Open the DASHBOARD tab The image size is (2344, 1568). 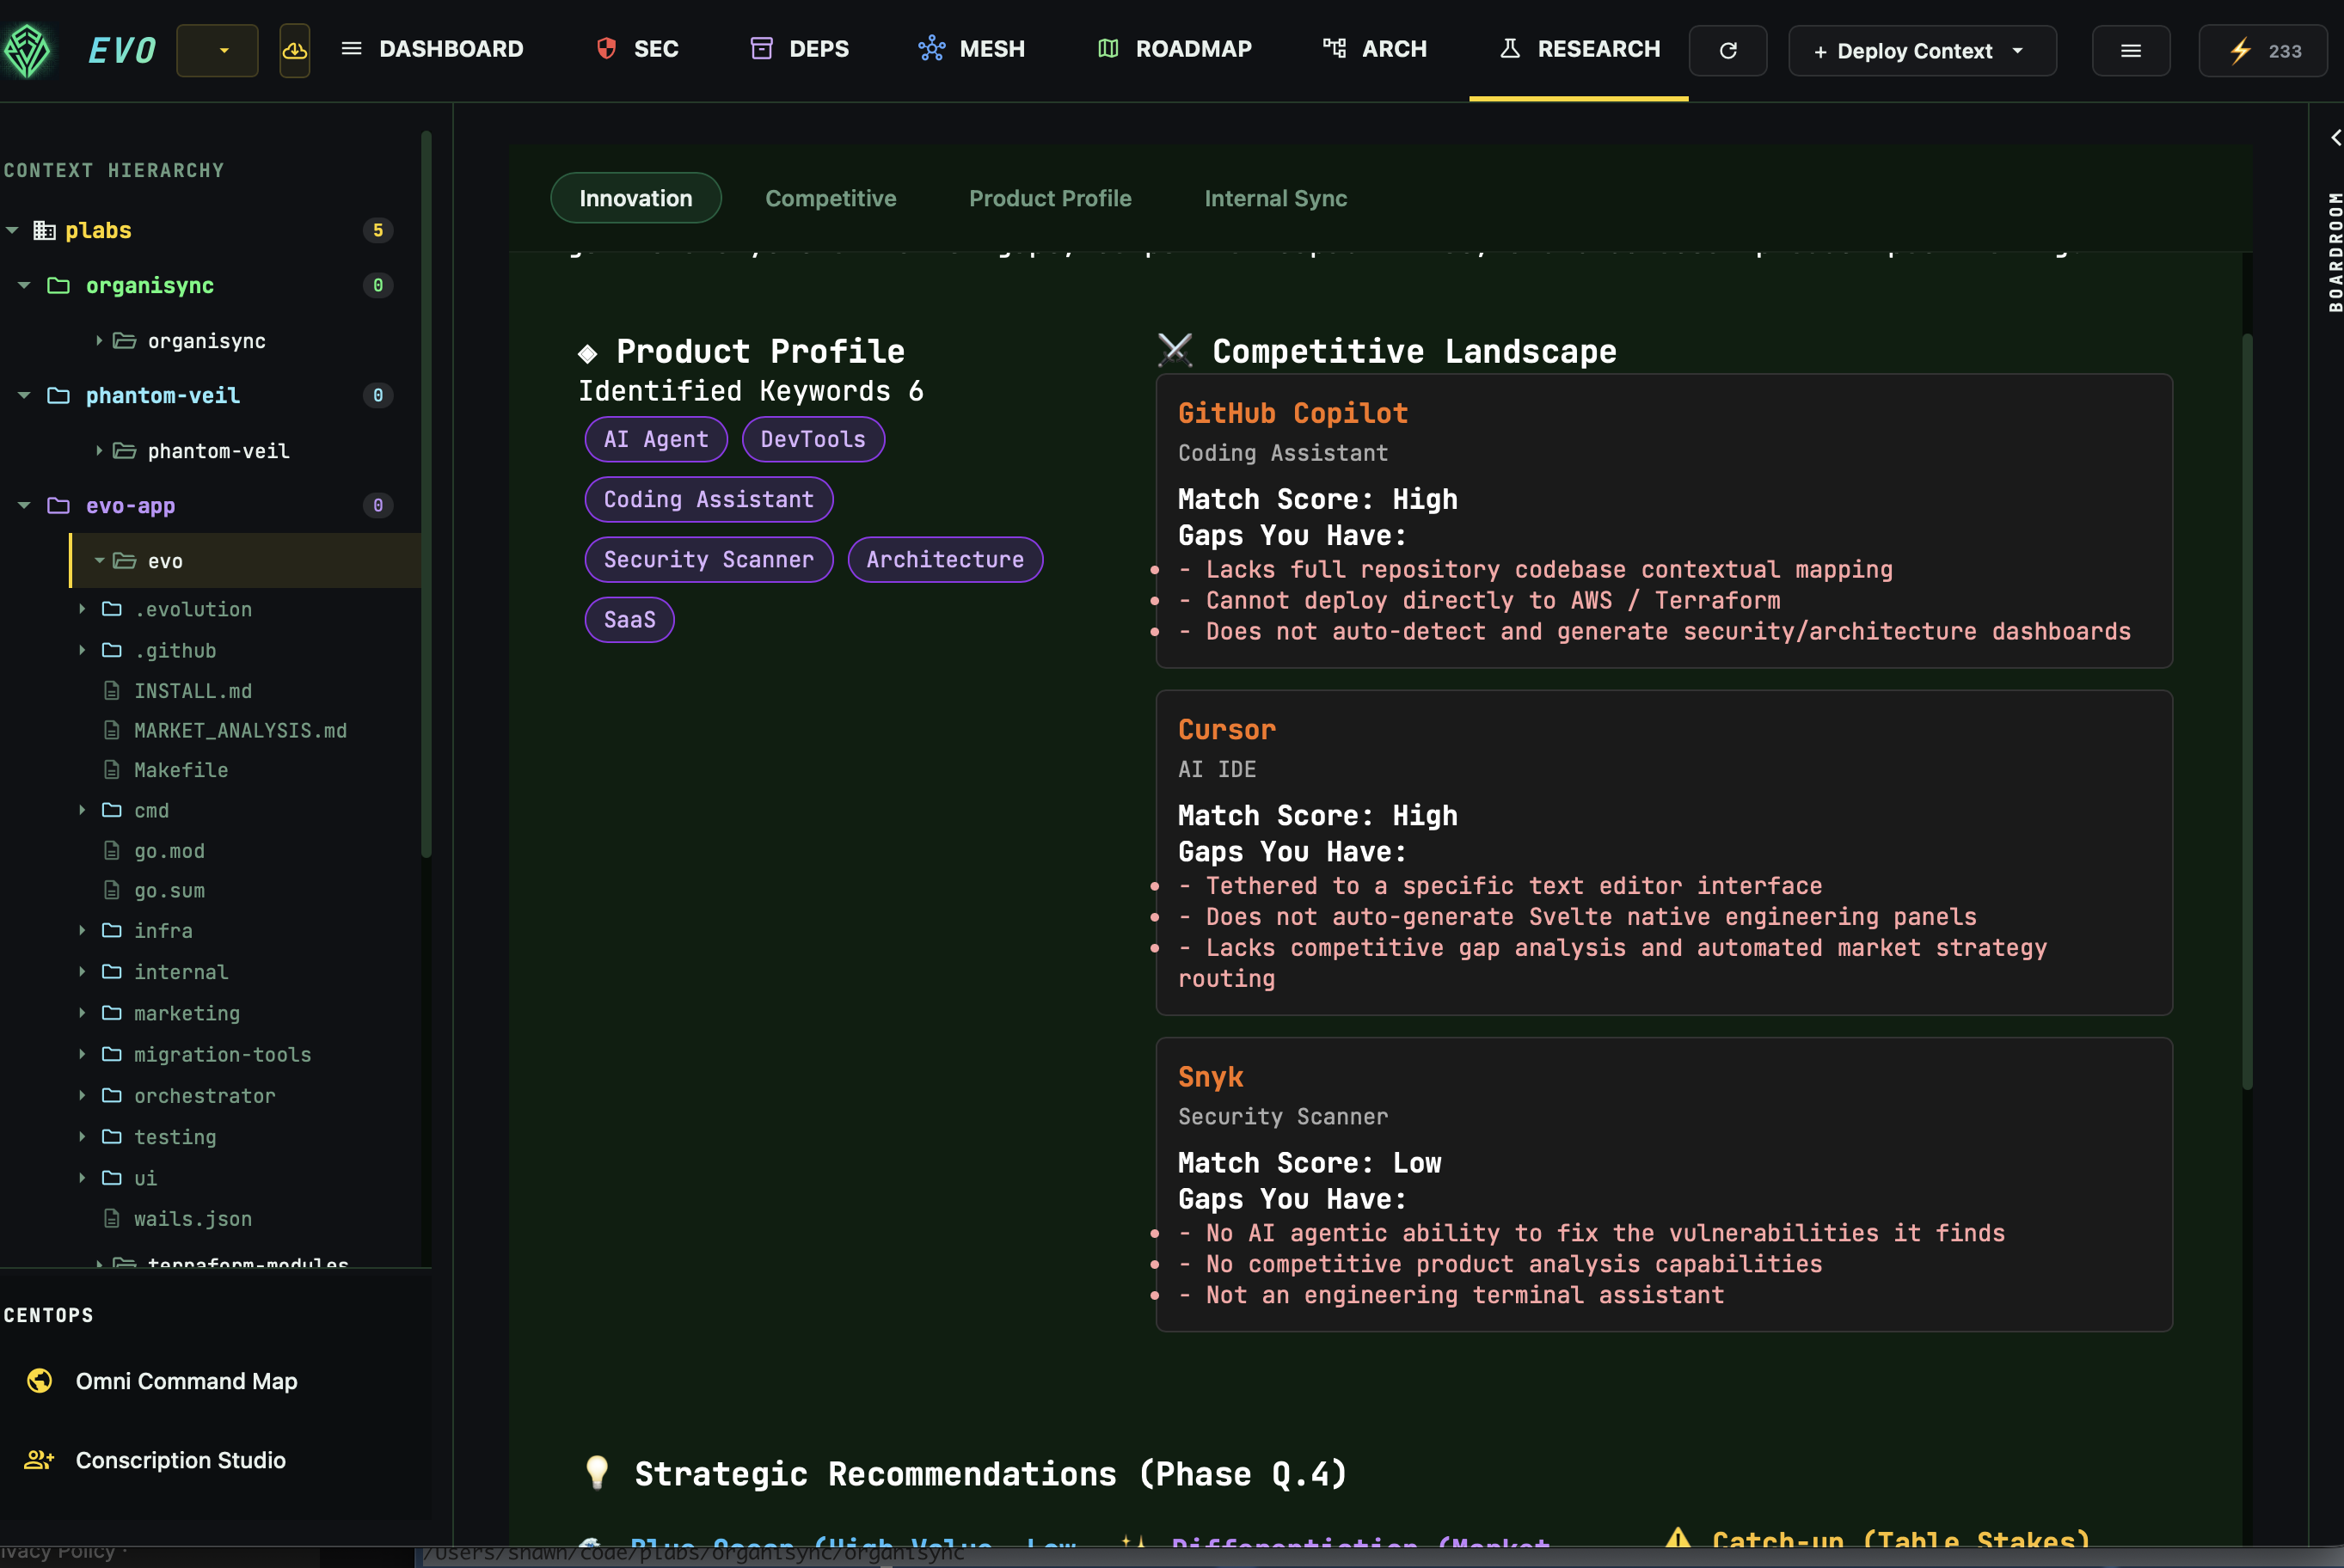(x=432, y=49)
